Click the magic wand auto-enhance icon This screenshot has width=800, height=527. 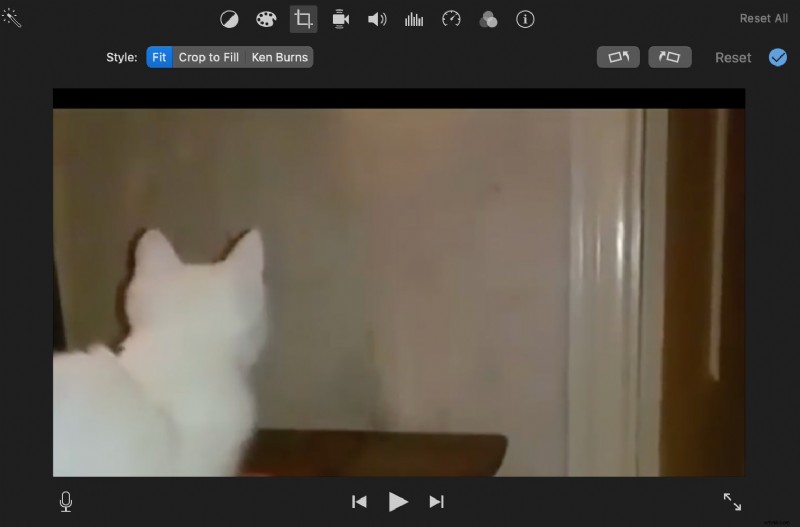tap(12, 18)
